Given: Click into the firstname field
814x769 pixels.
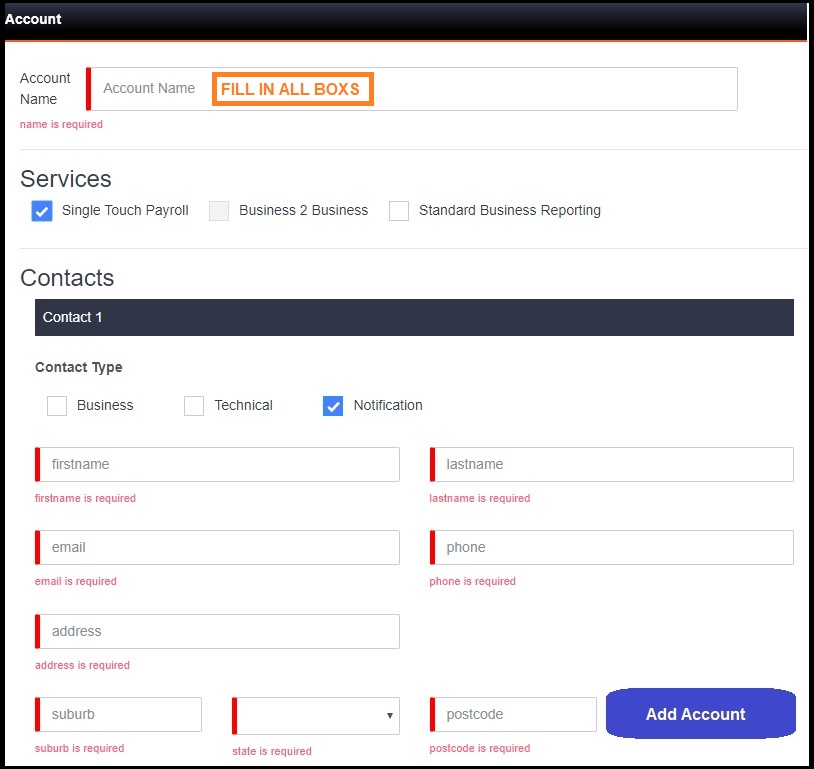Looking at the screenshot, I should pyautogui.click(x=217, y=464).
